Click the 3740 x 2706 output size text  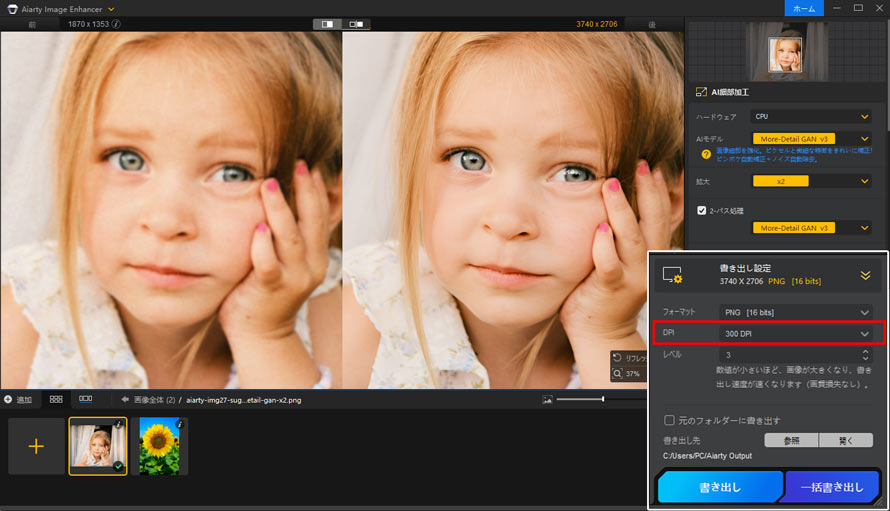coord(597,24)
